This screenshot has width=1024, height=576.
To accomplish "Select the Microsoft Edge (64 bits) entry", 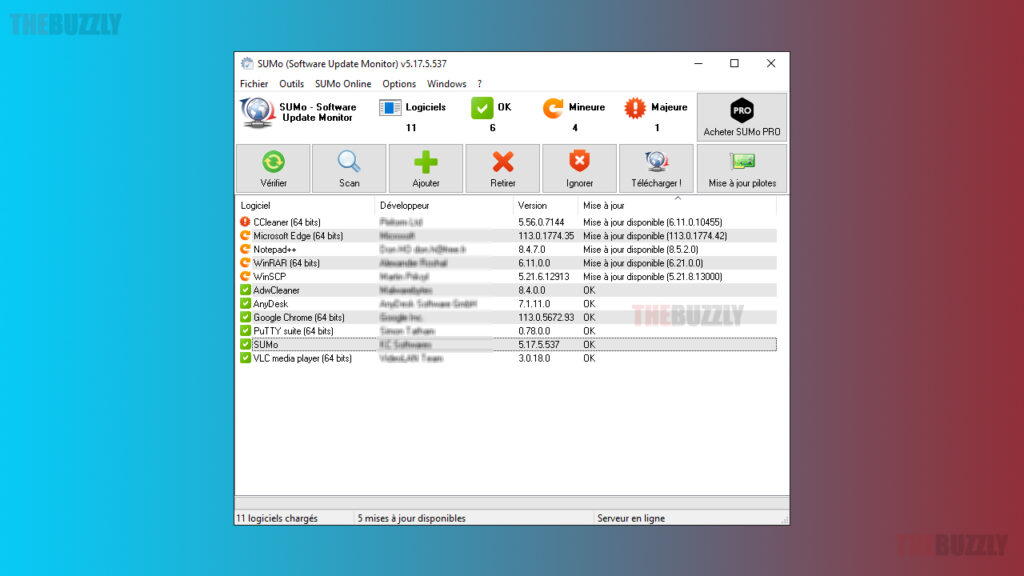I will coord(298,236).
